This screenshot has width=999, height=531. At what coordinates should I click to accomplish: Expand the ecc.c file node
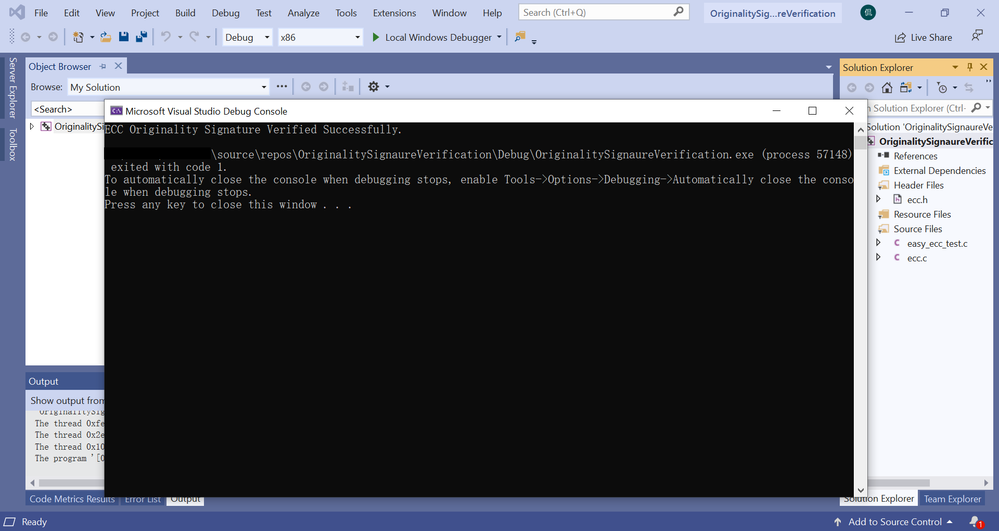click(879, 258)
